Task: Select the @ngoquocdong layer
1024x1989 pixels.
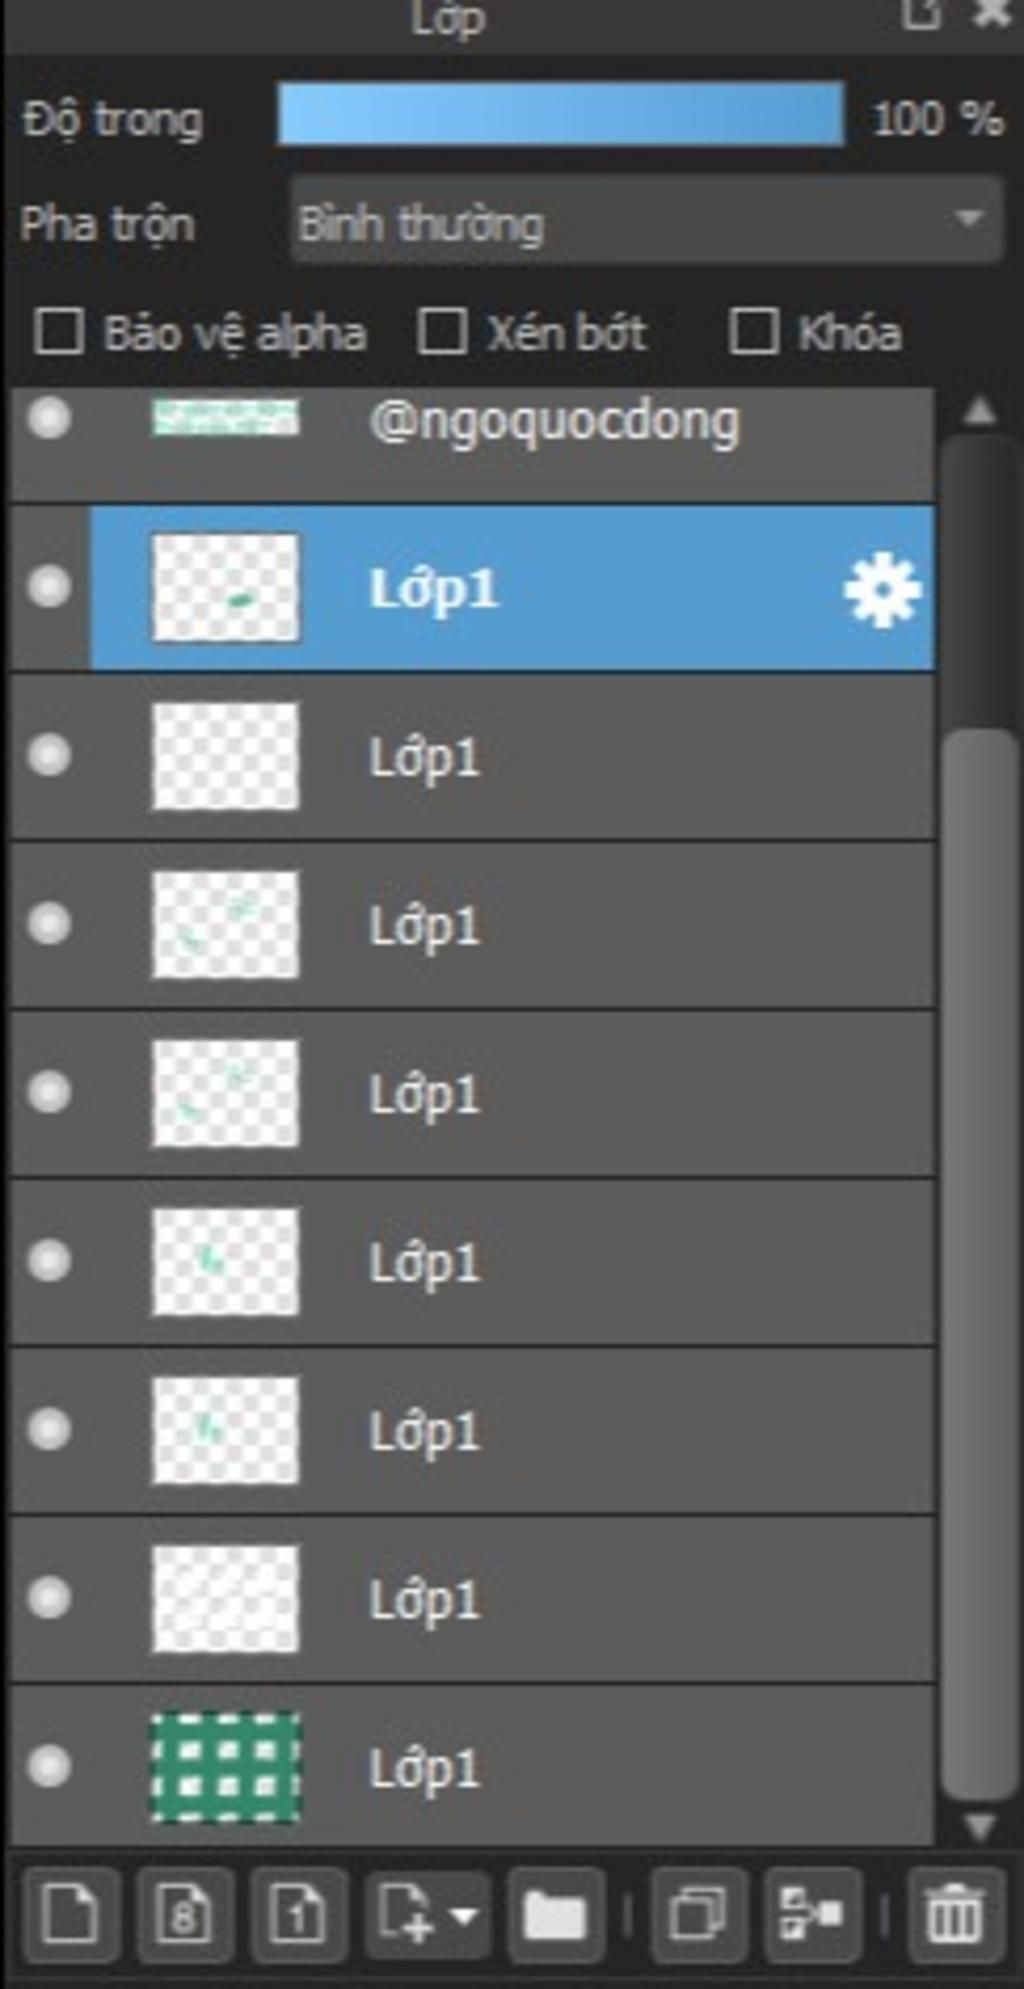Action: pos(472,445)
